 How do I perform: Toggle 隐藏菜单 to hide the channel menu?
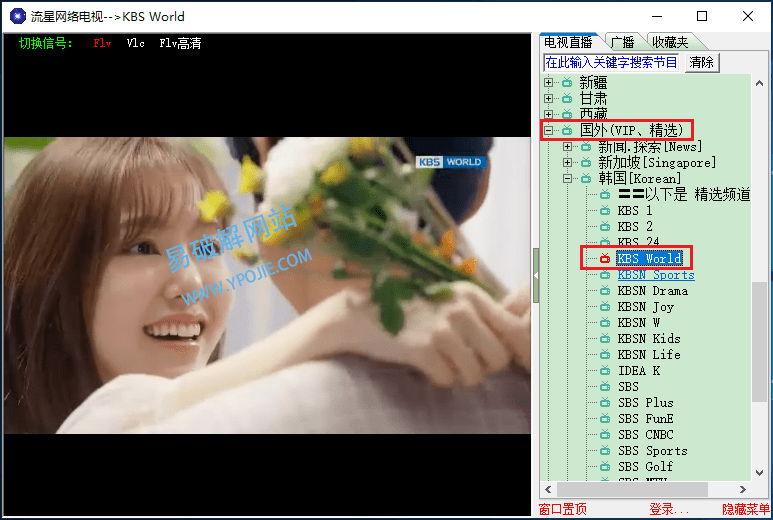(746, 510)
